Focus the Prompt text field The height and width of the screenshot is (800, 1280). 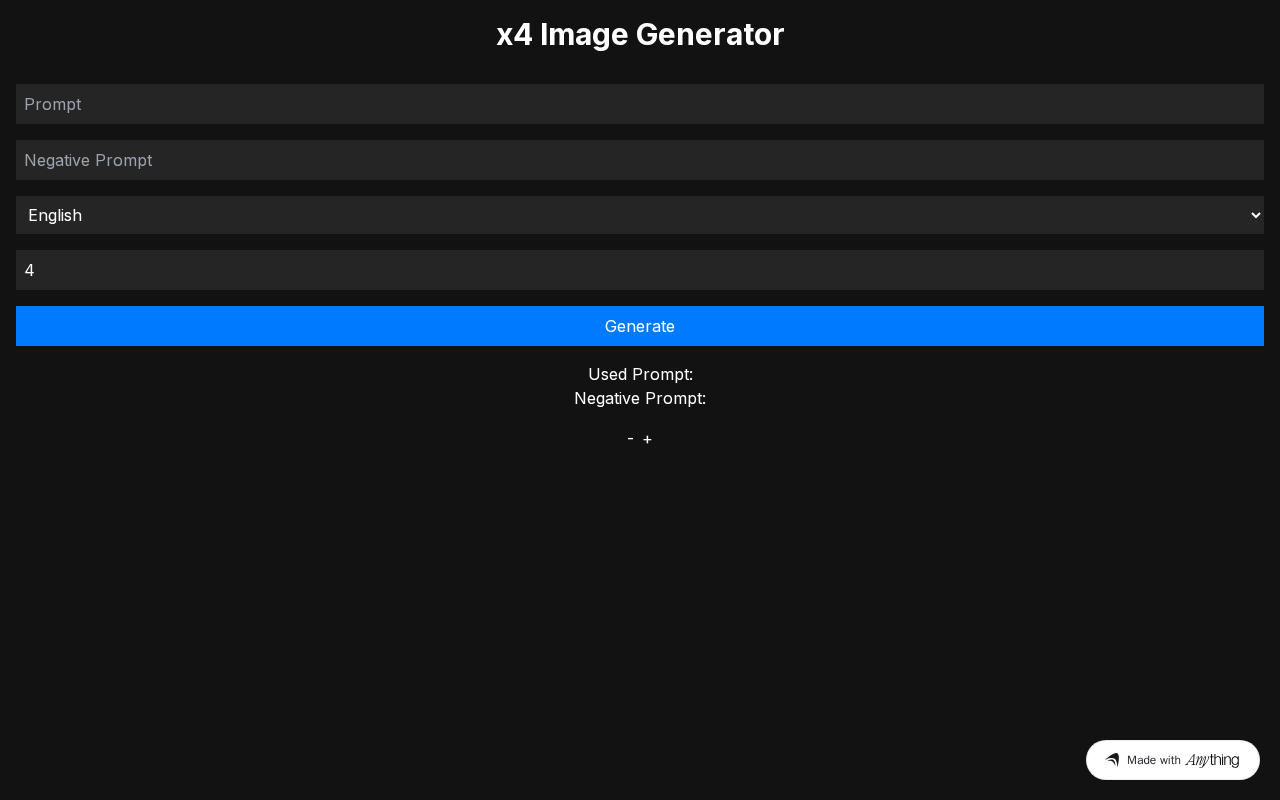(x=640, y=104)
